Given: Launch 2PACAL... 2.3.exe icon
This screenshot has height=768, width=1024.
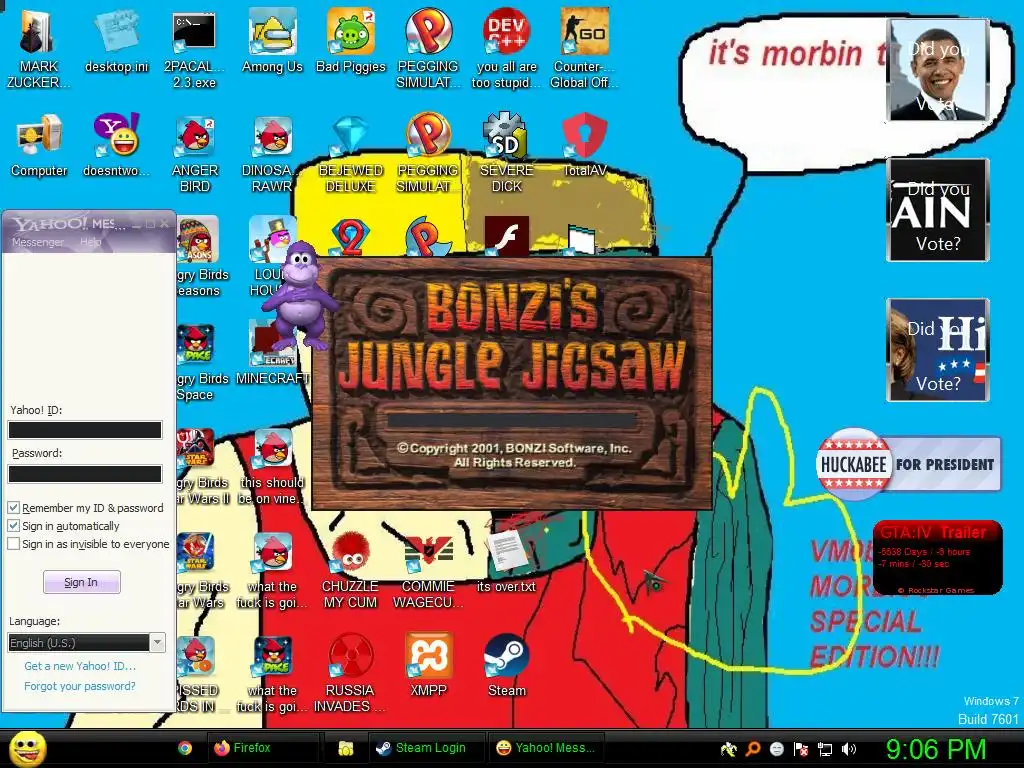Looking at the screenshot, I should pos(194,47).
